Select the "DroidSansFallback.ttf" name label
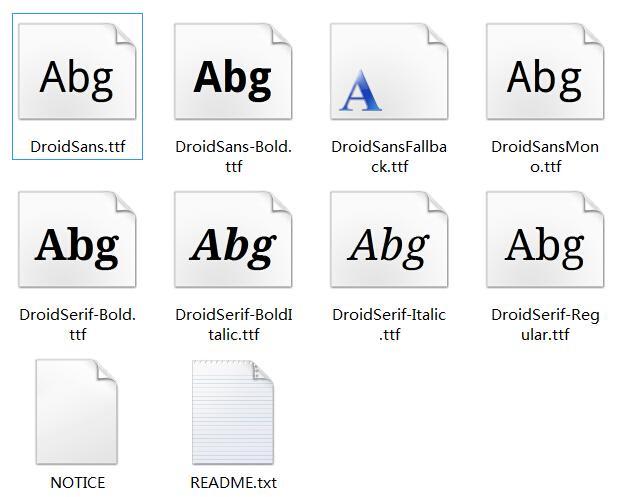Screen dimensions: 630x497 click(x=389, y=156)
